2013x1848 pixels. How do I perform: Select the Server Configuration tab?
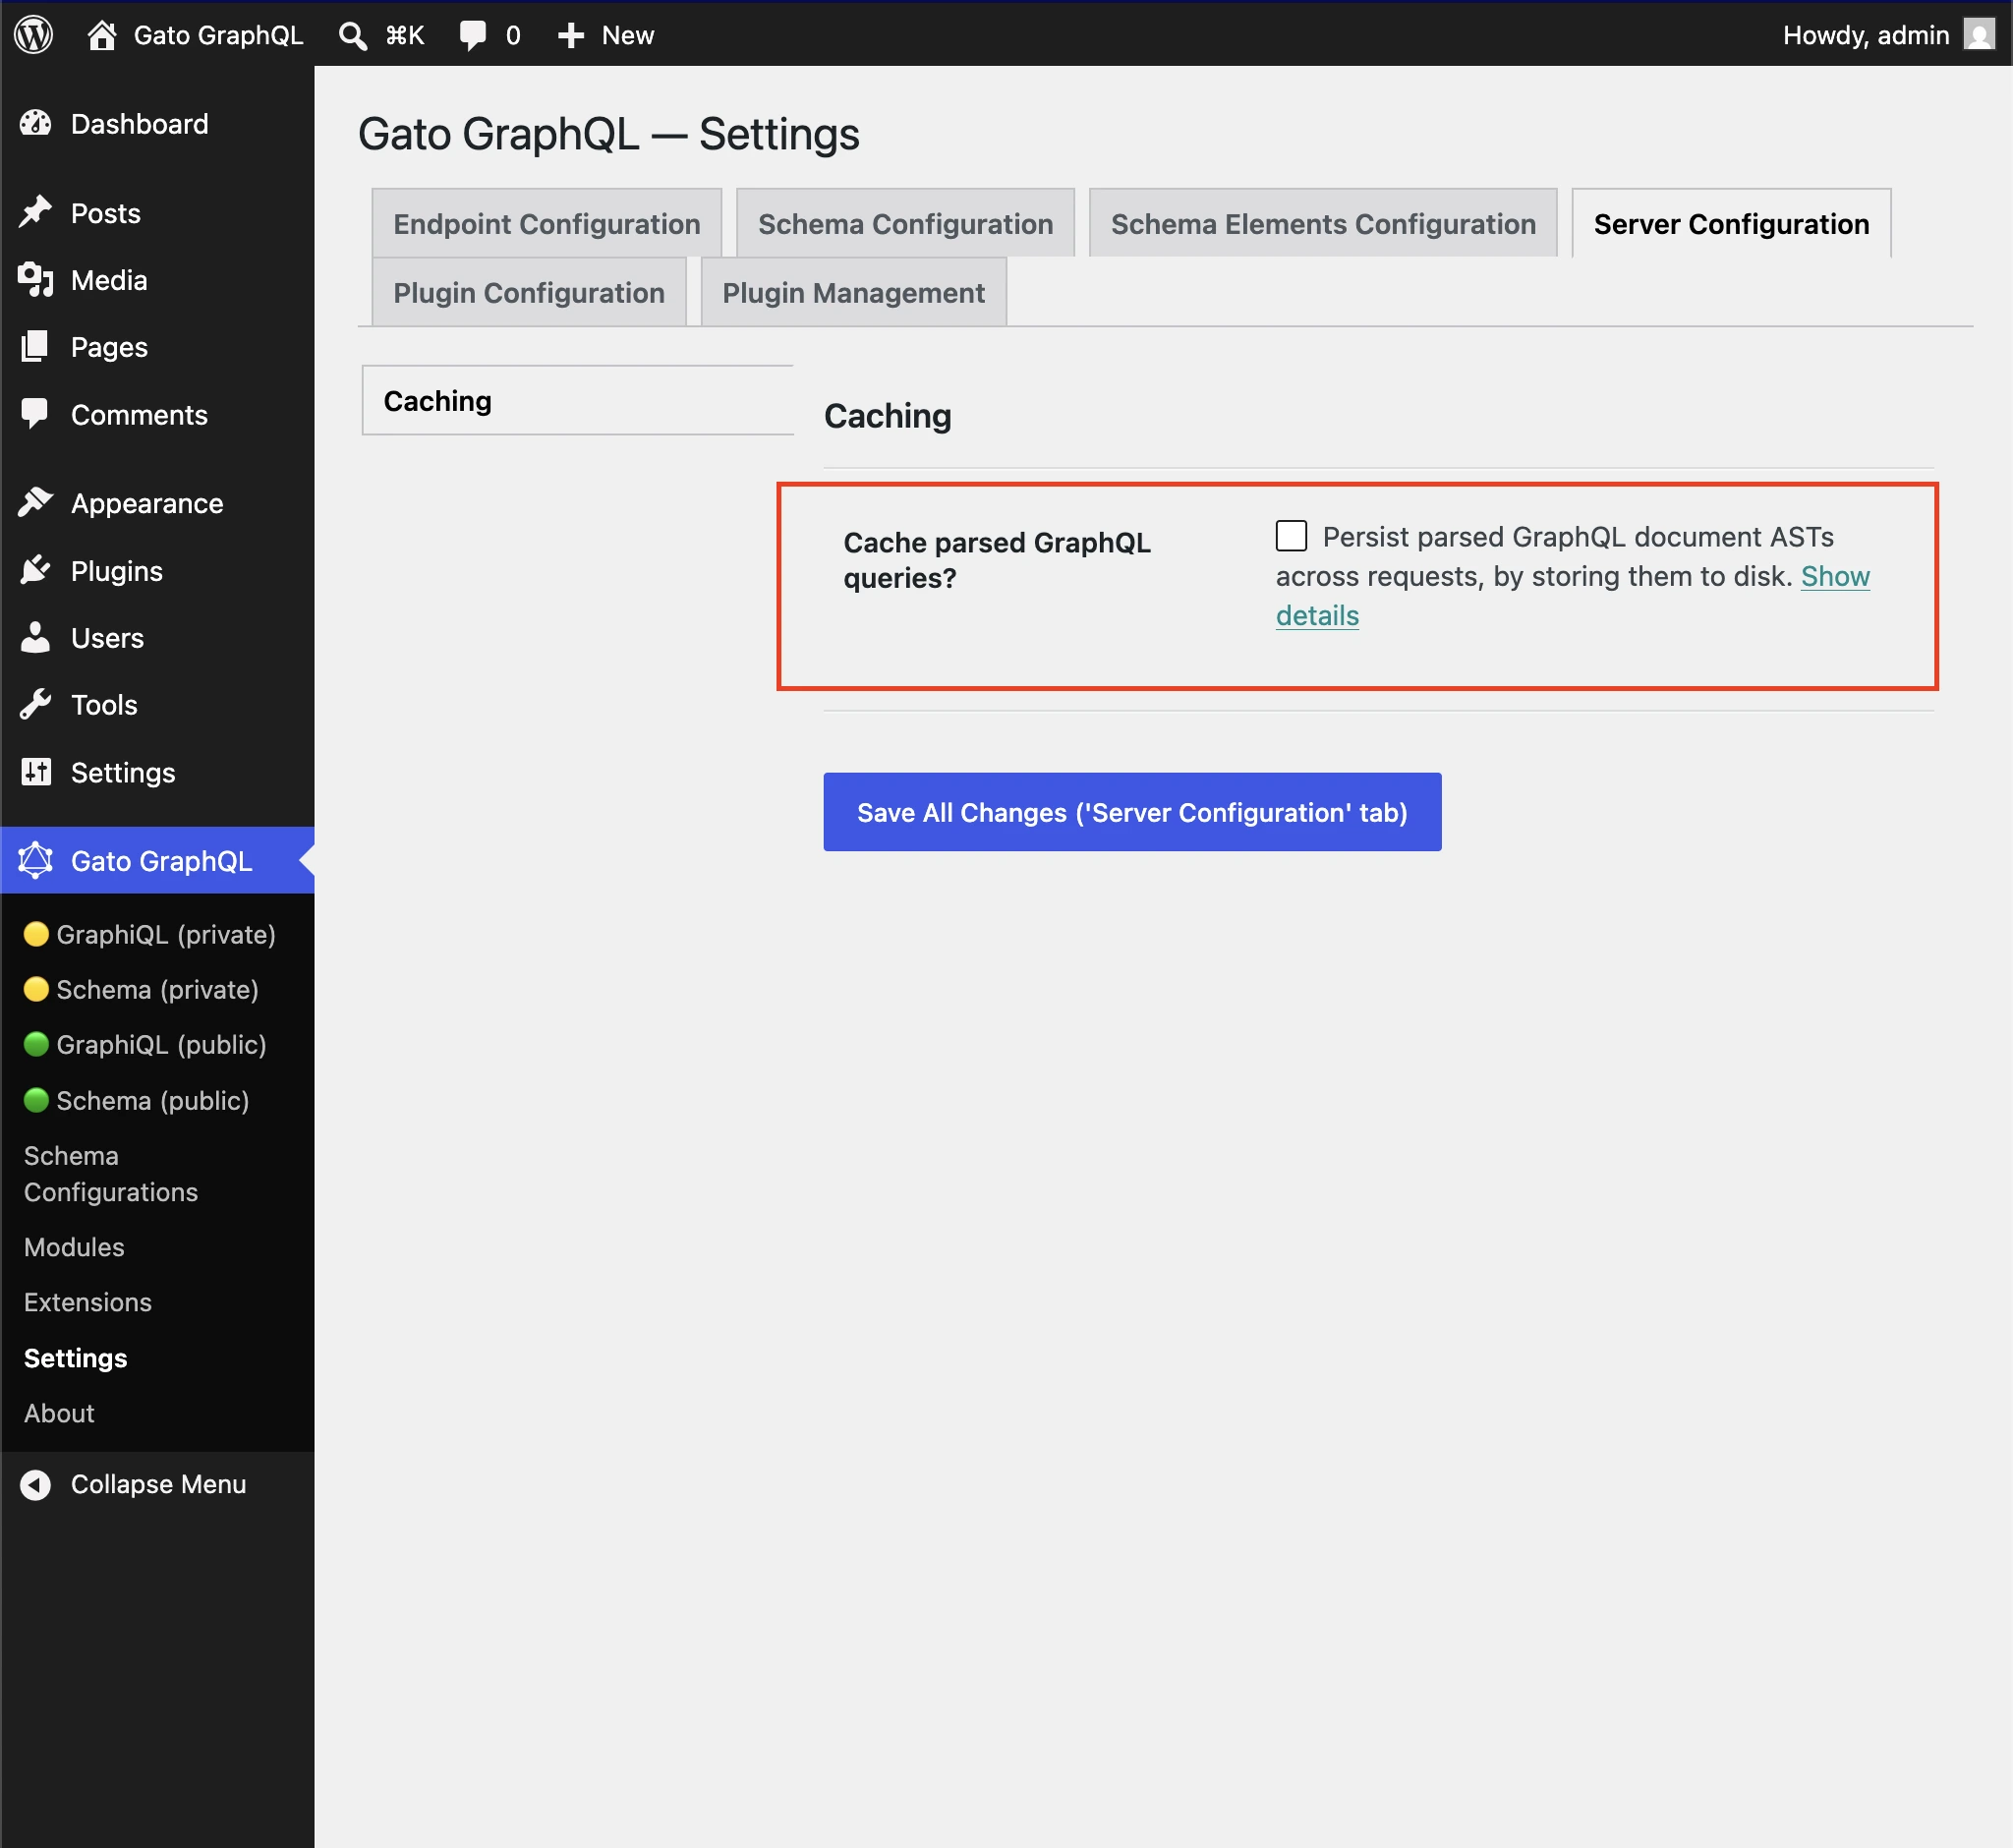click(1731, 223)
